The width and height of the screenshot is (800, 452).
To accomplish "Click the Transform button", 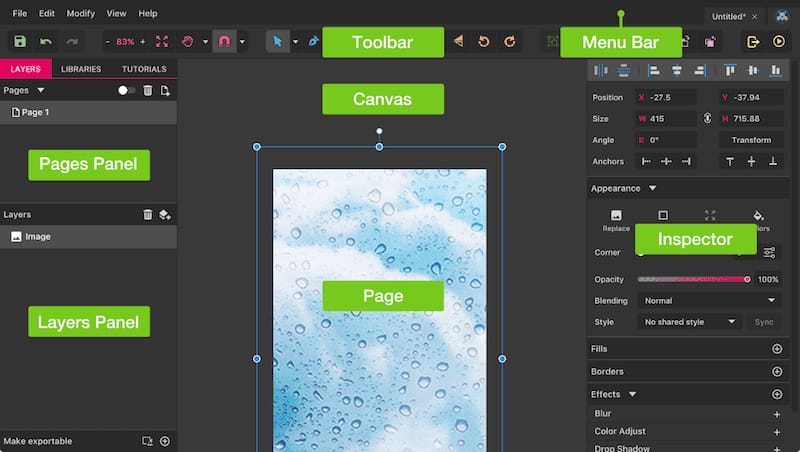I will [x=751, y=140].
